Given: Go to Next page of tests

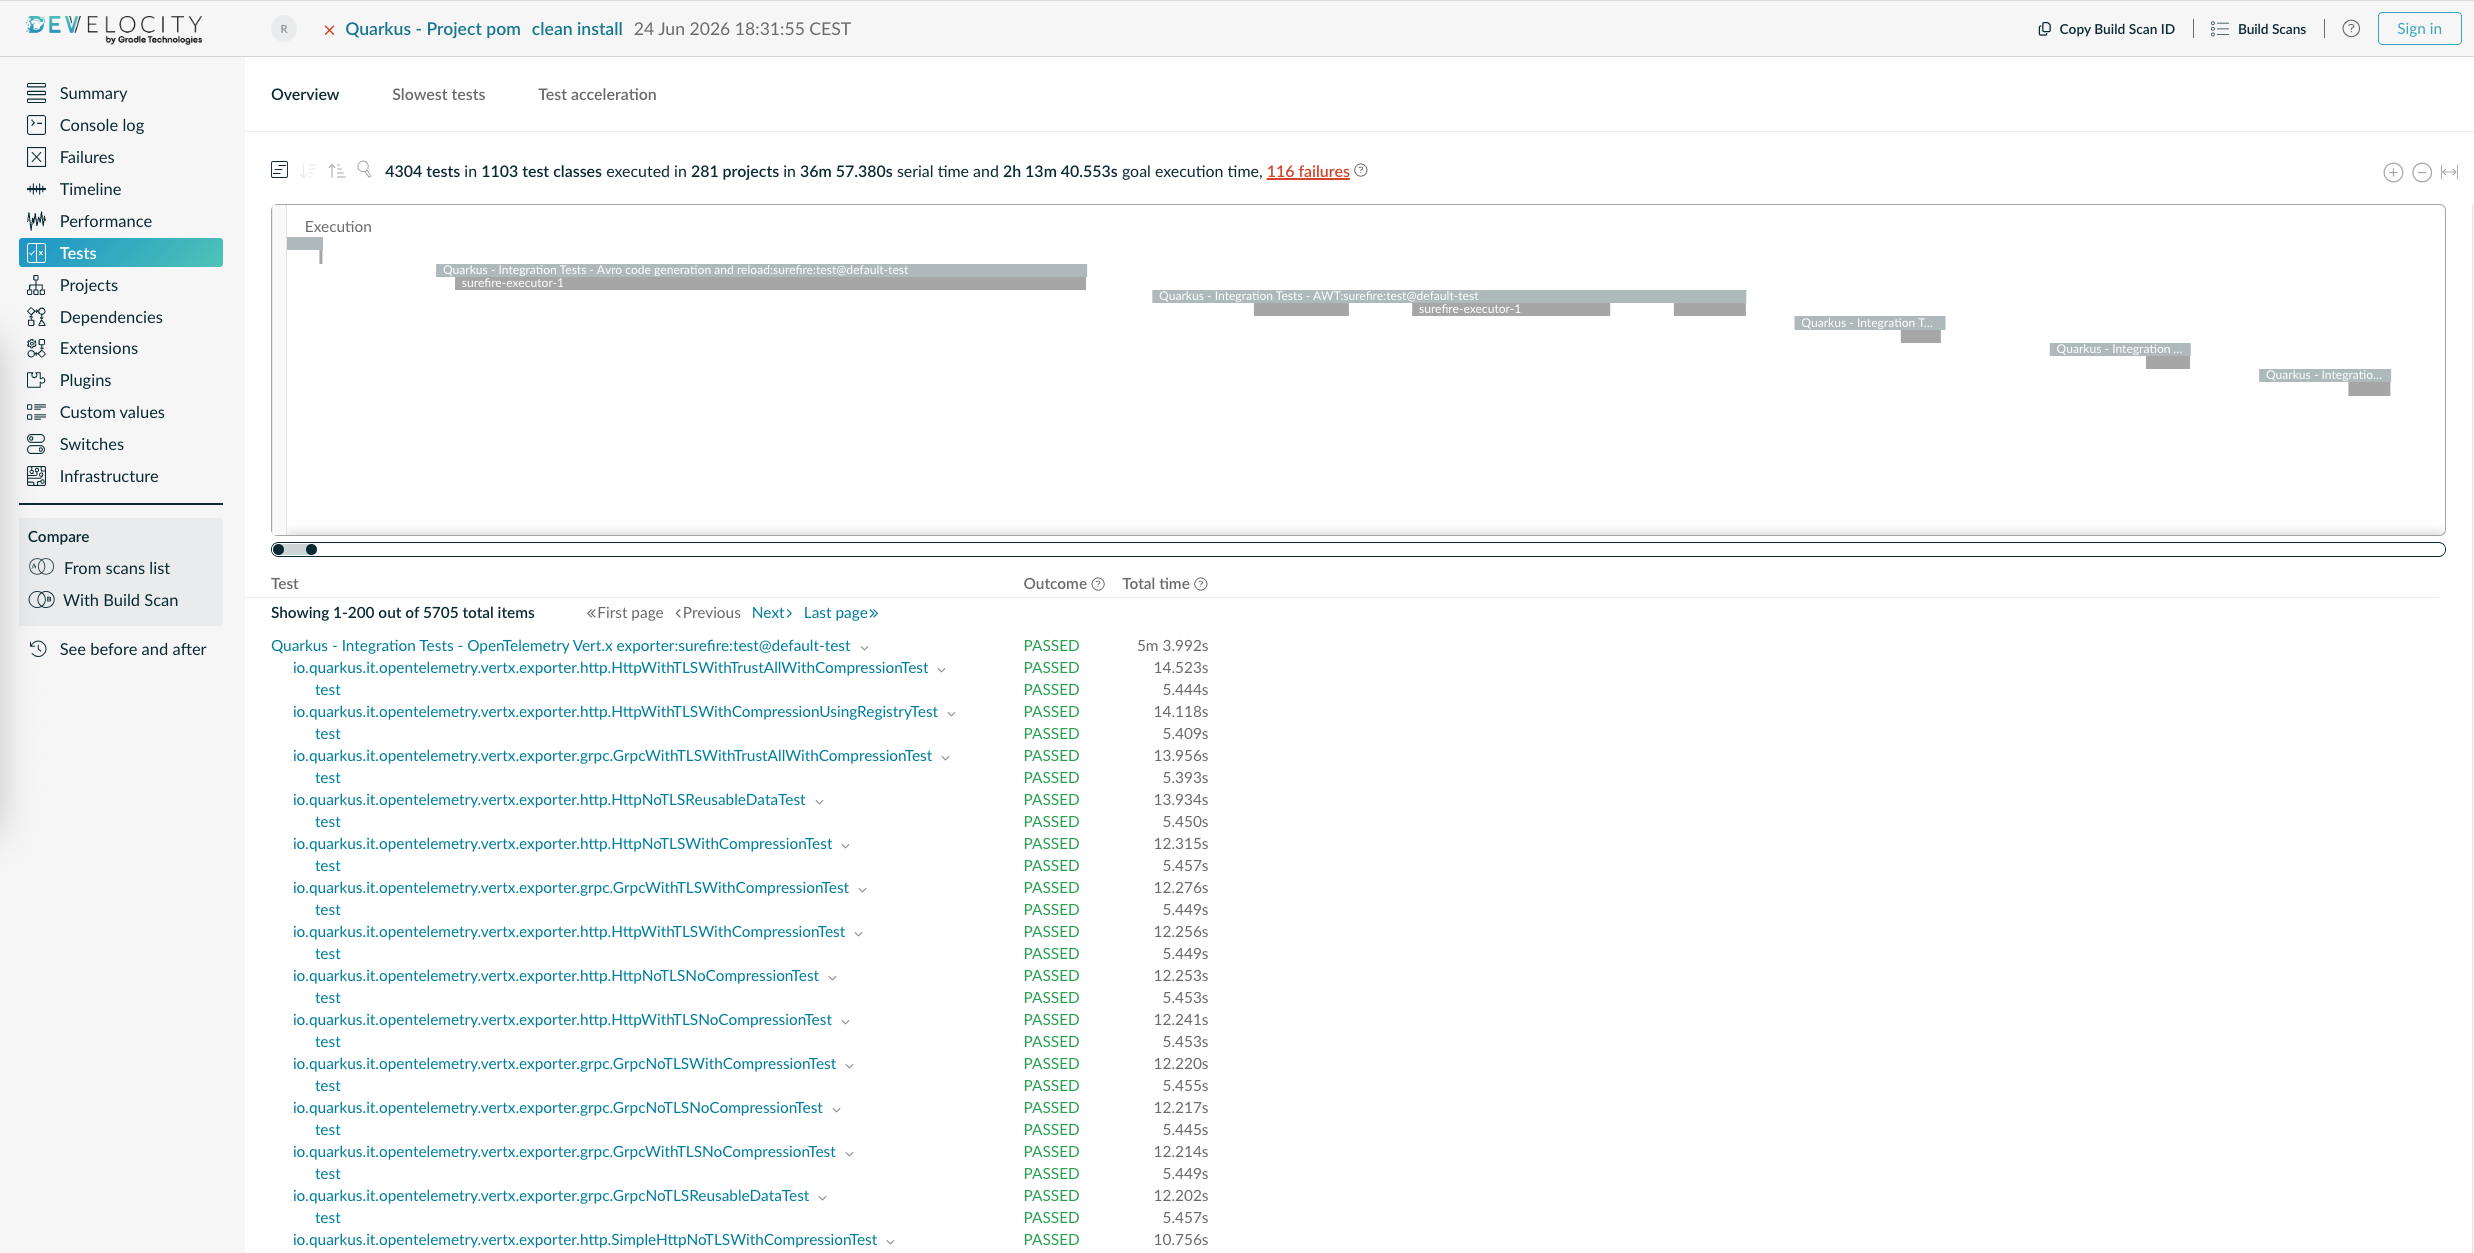Looking at the screenshot, I should click(772, 612).
